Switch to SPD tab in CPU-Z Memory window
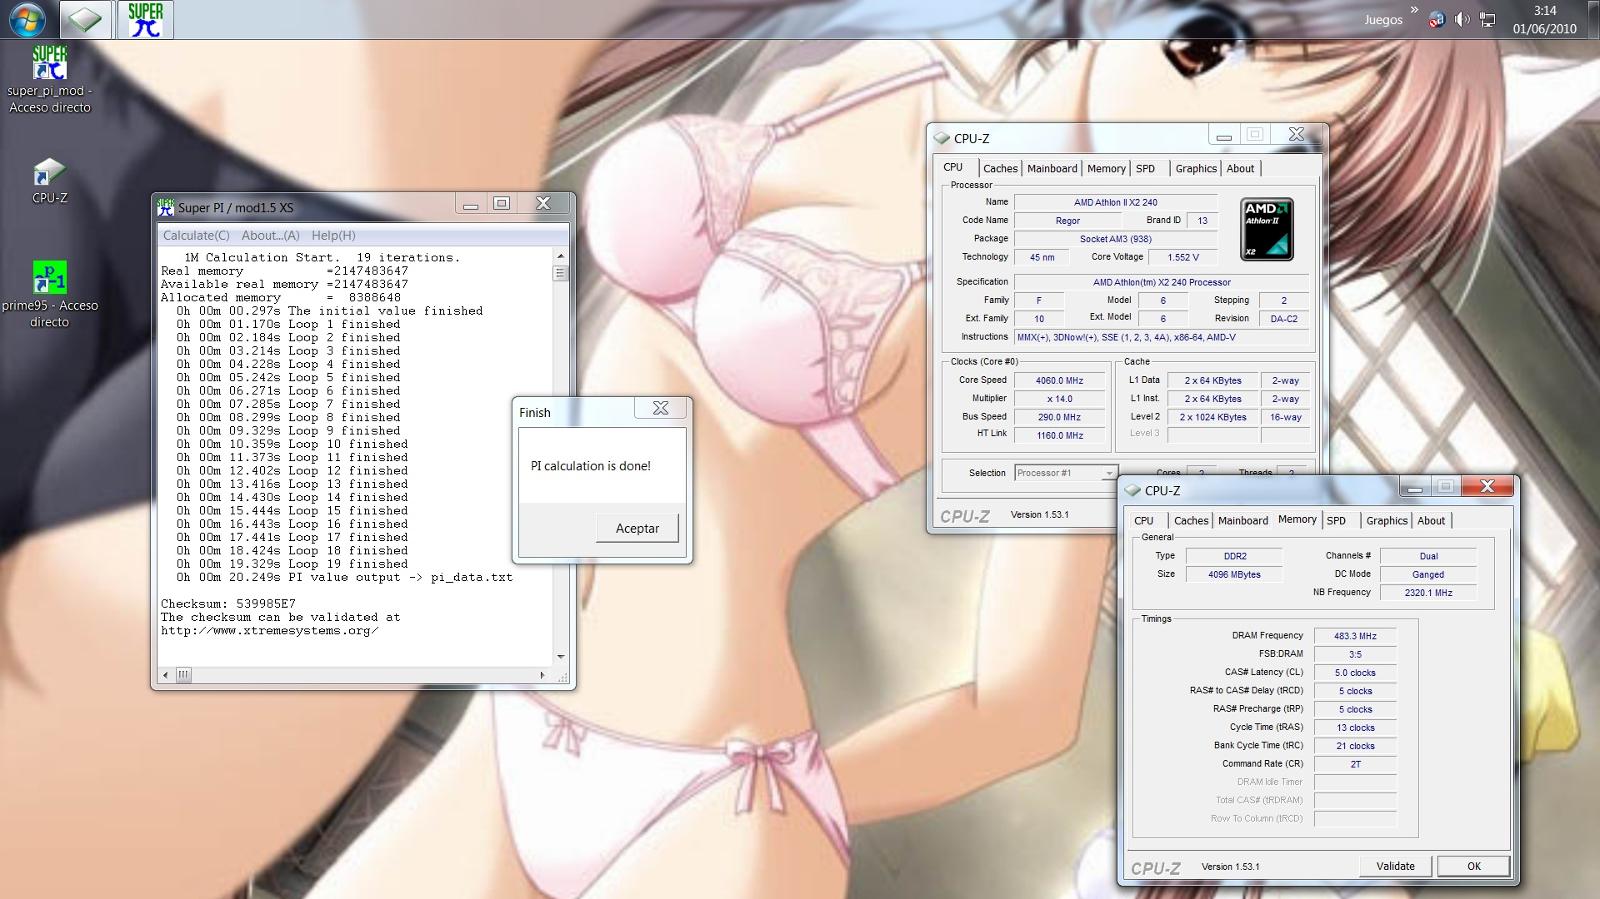 pos(1336,521)
